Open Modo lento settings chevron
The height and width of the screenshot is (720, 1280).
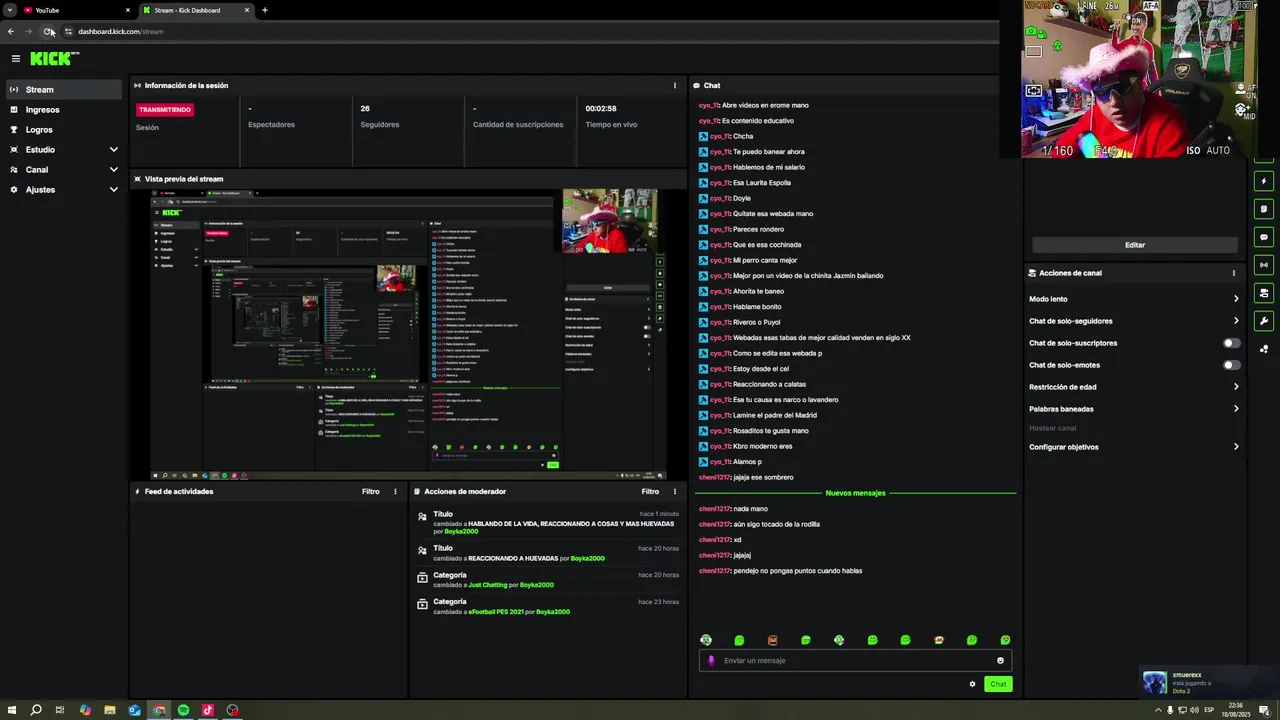pos(1236,299)
